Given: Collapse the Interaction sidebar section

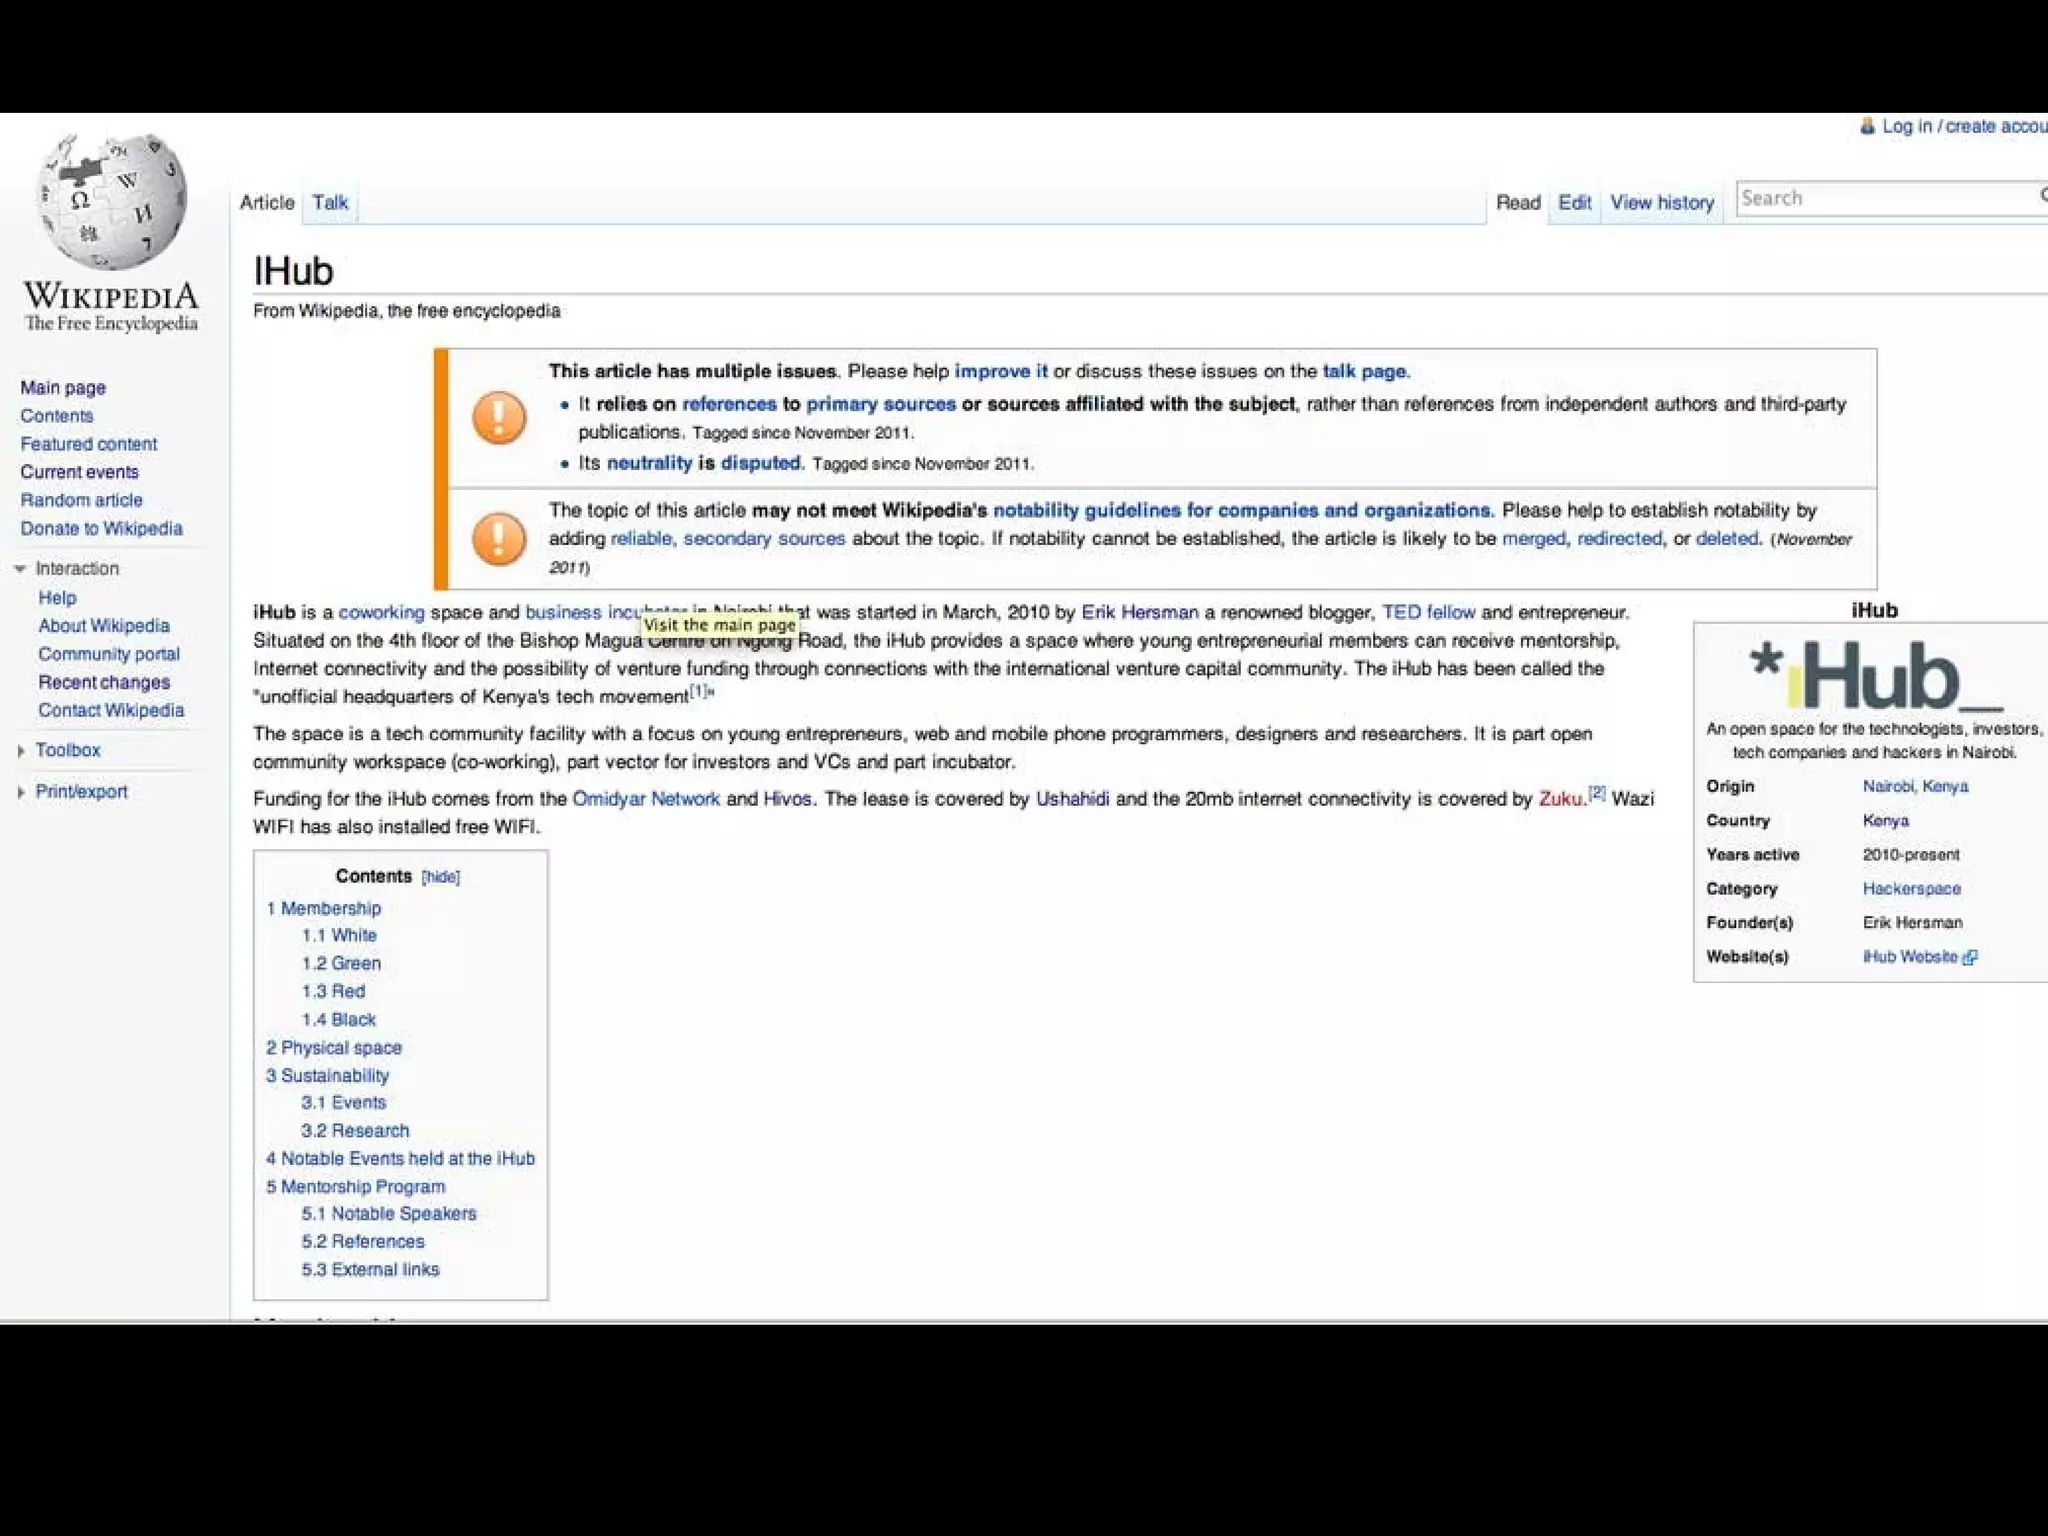Looking at the screenshot, I should (x=20, y=569).
